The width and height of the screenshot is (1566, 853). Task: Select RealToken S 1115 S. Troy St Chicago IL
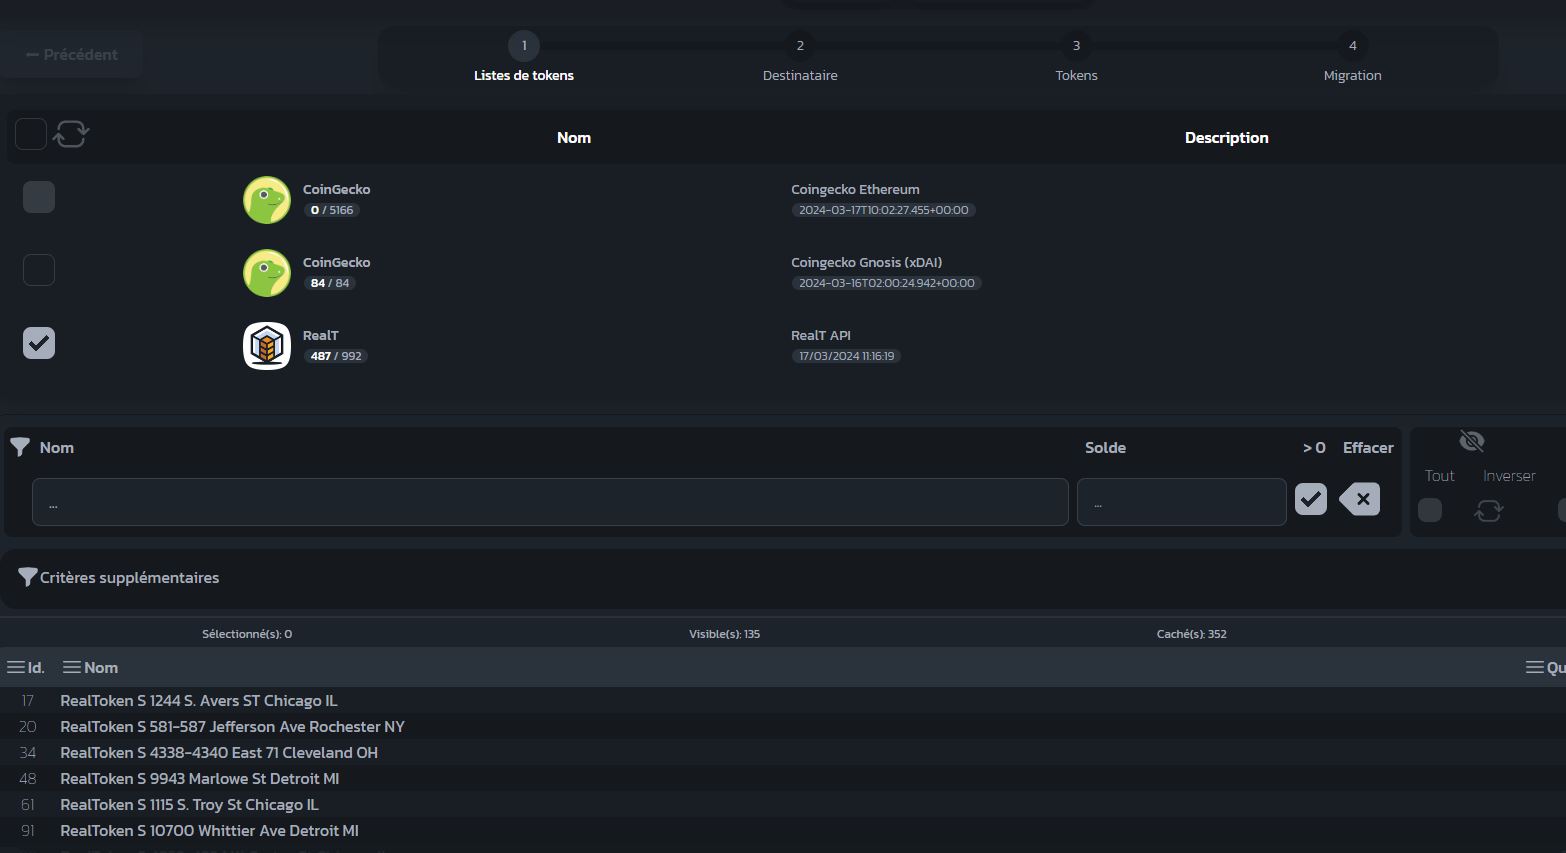coord(189,804)
